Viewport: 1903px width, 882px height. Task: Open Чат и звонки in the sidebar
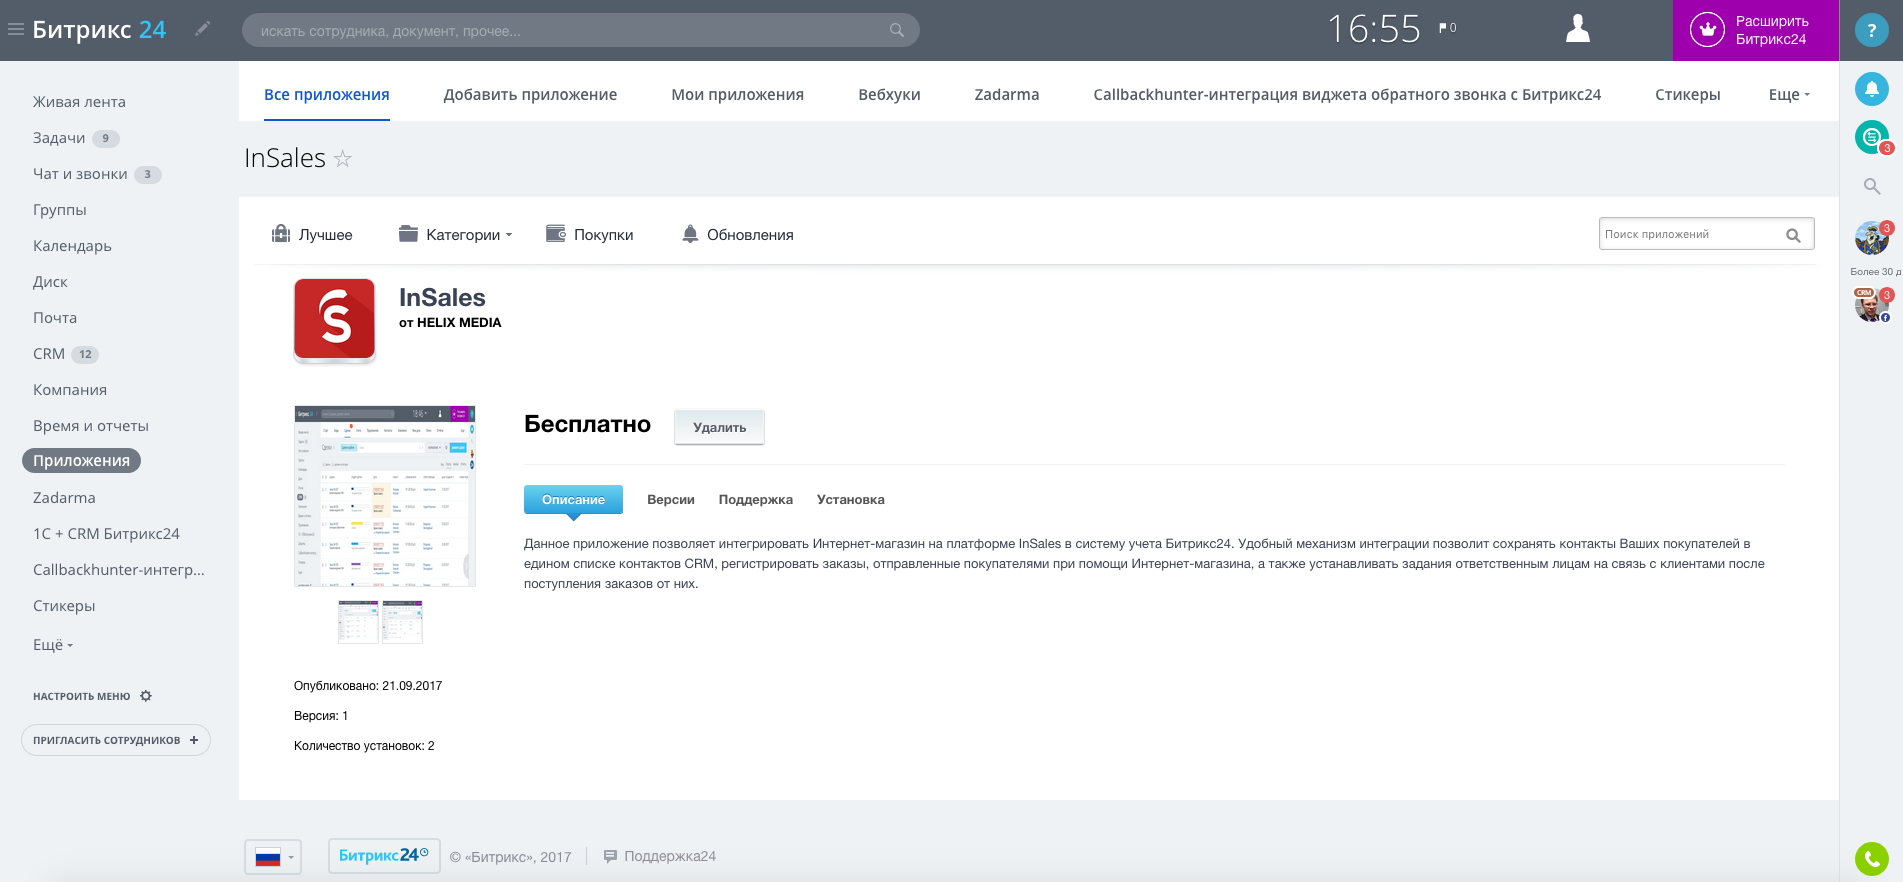pyautogui.click(x=80, y=174)
